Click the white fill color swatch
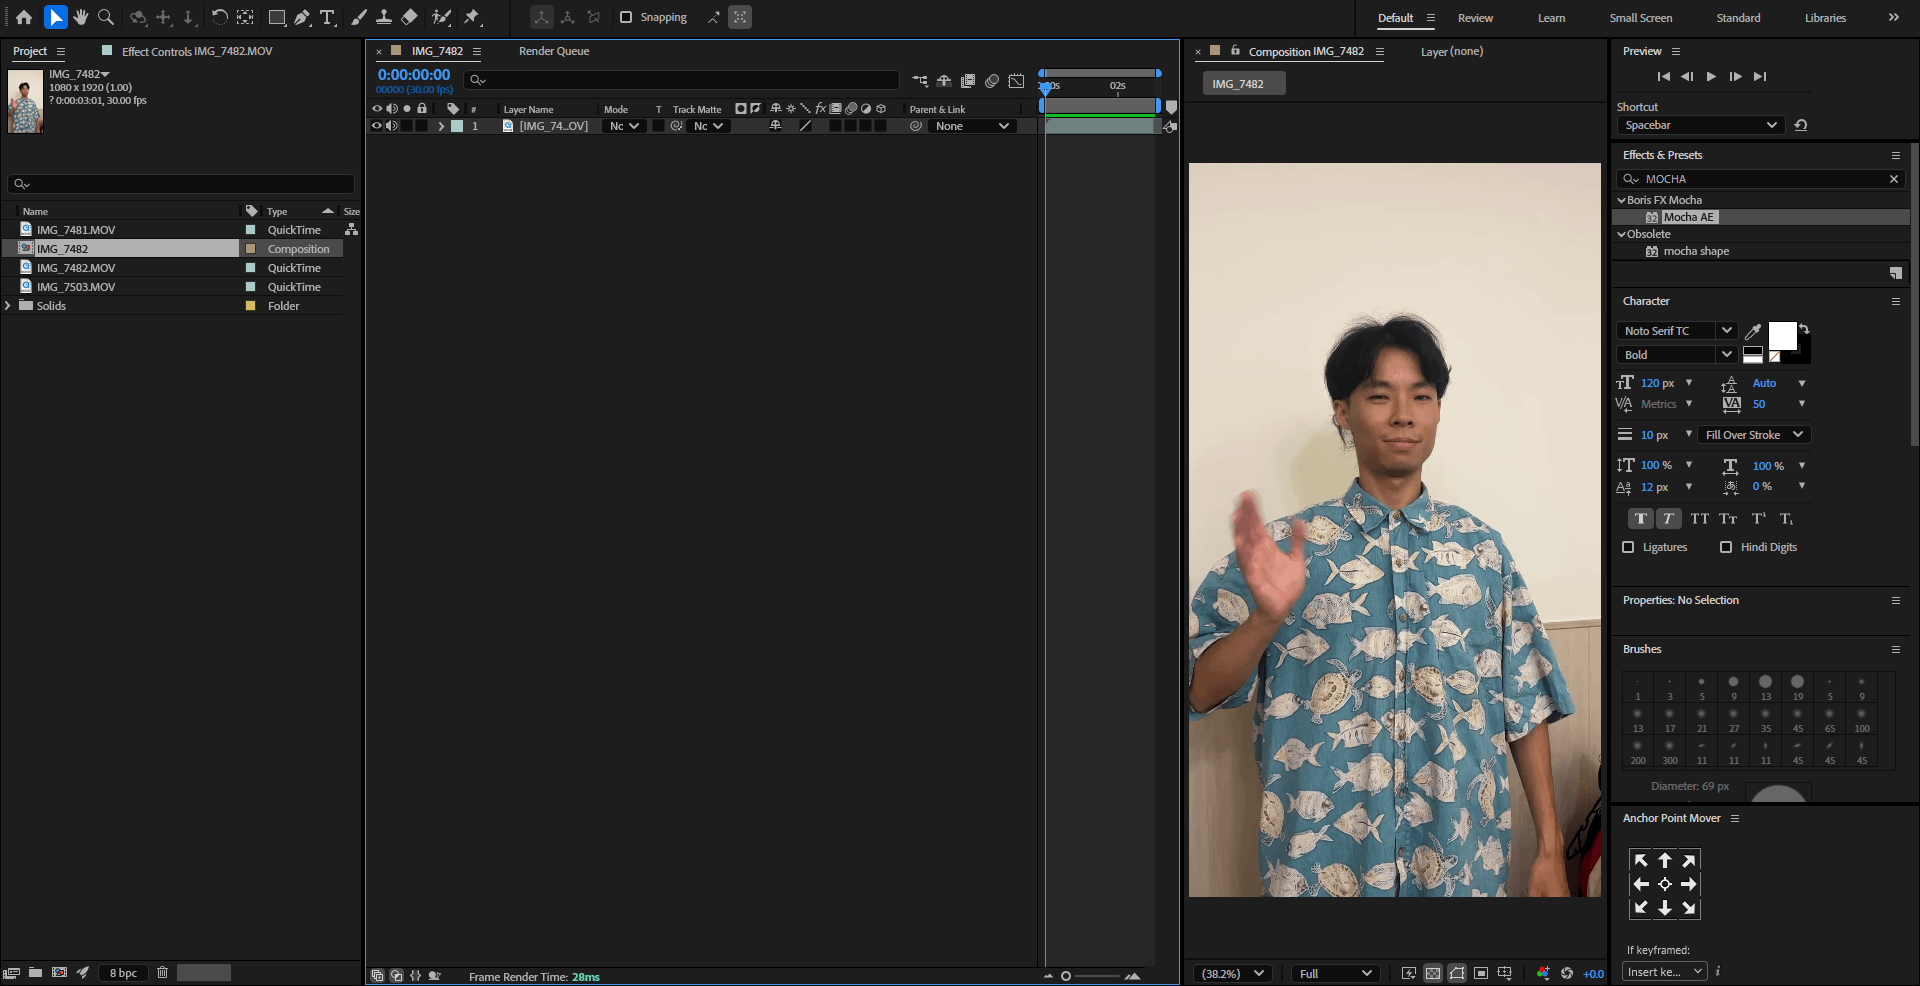 pyautogui.click(x=1782, y=336)
